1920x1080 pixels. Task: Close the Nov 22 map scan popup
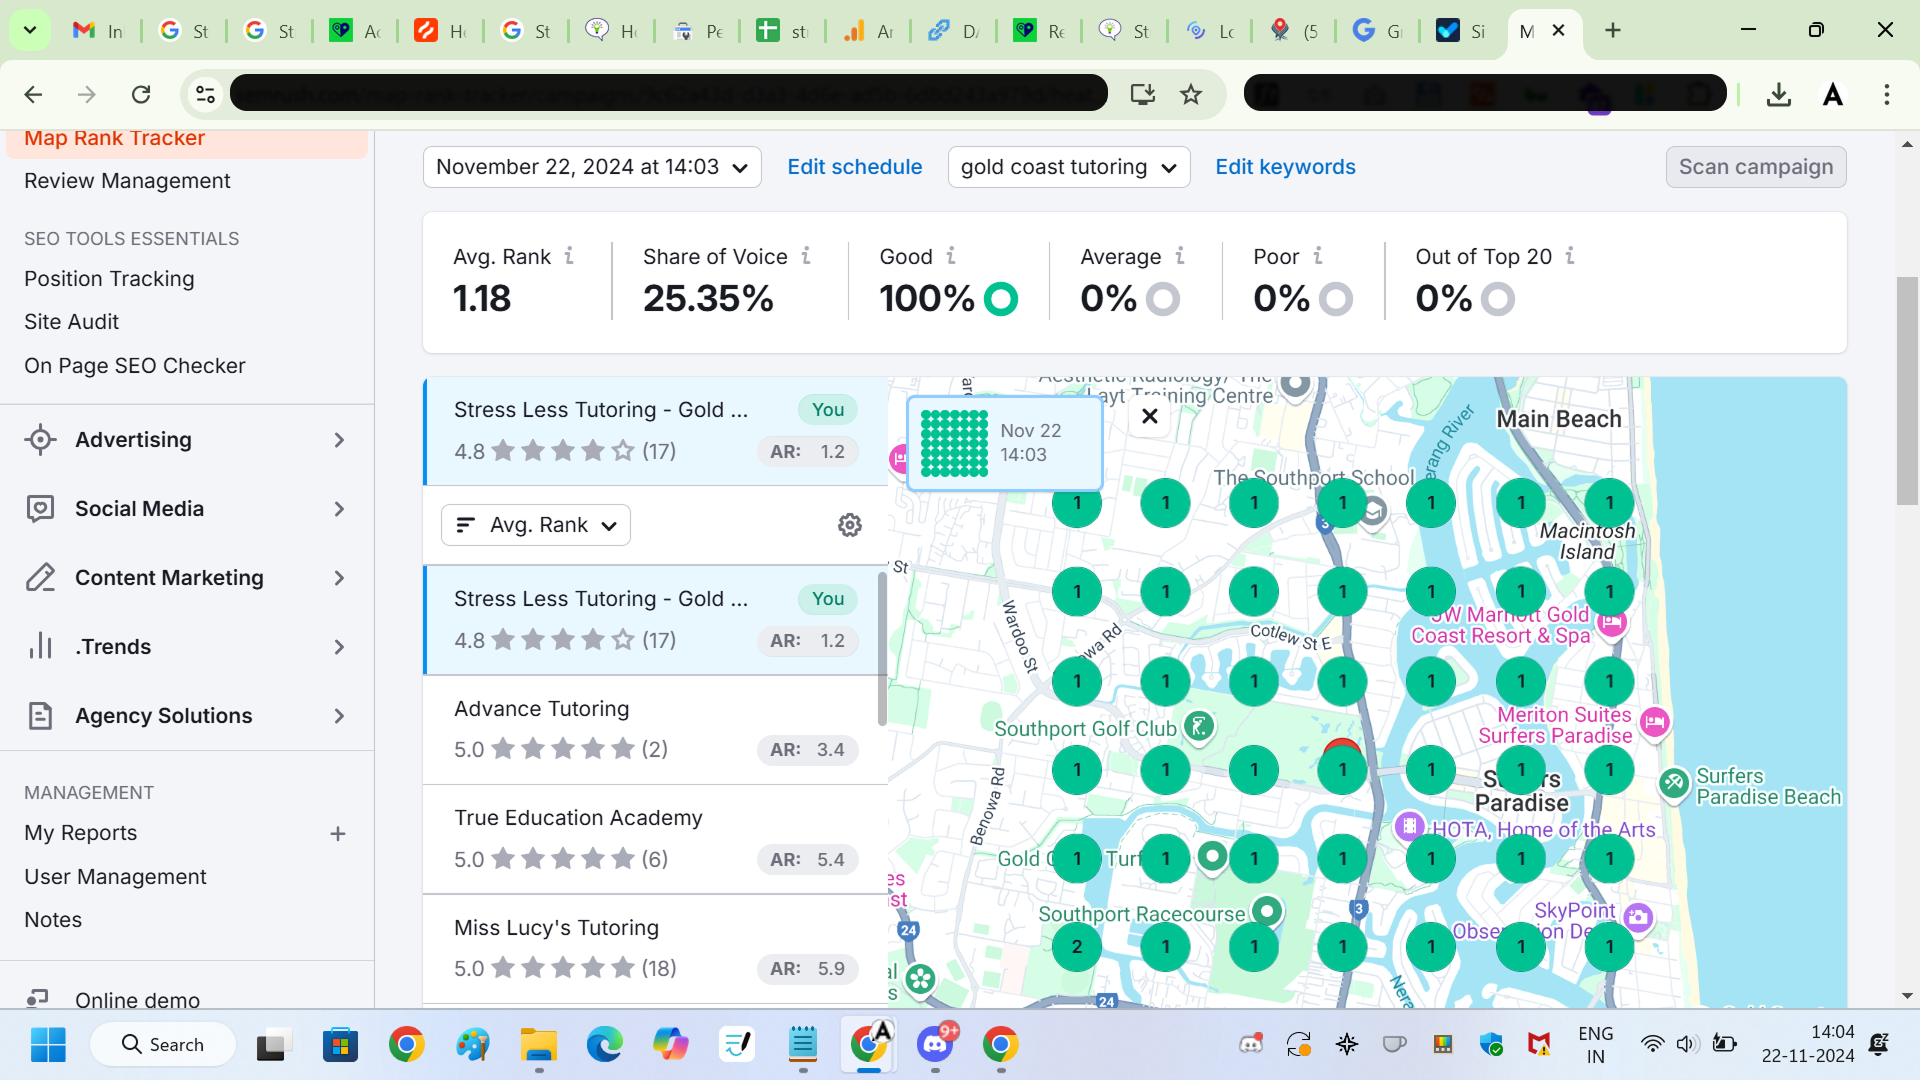[1150, 416]
